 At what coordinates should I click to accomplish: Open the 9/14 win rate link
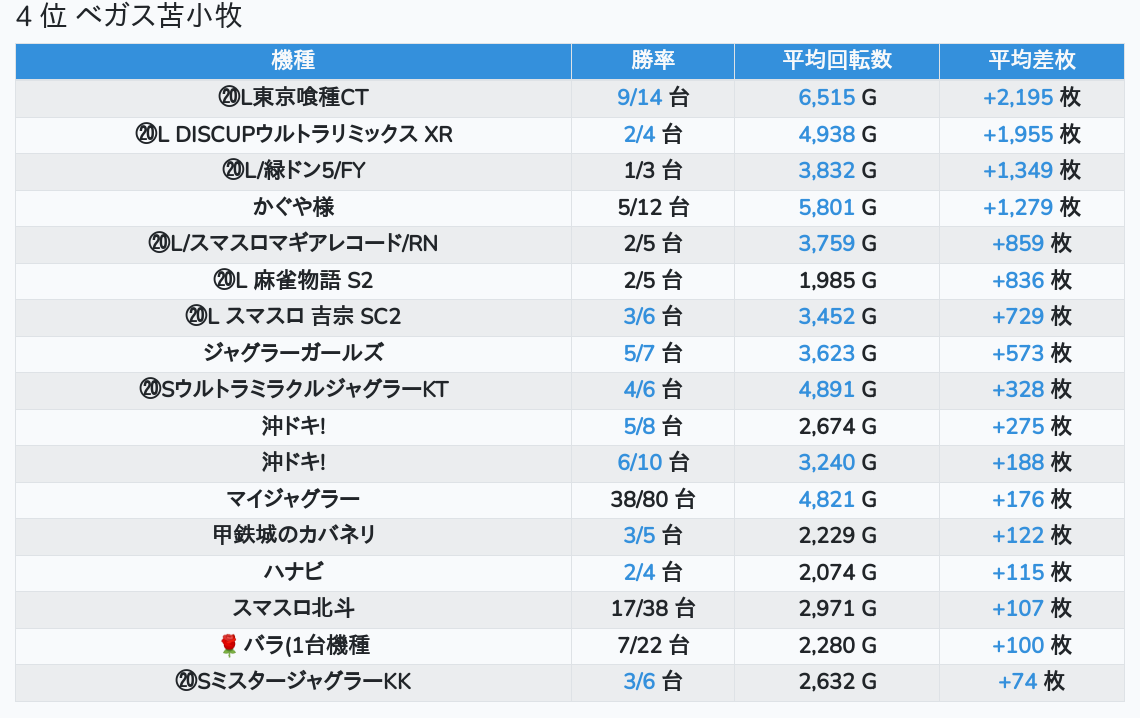640,97
